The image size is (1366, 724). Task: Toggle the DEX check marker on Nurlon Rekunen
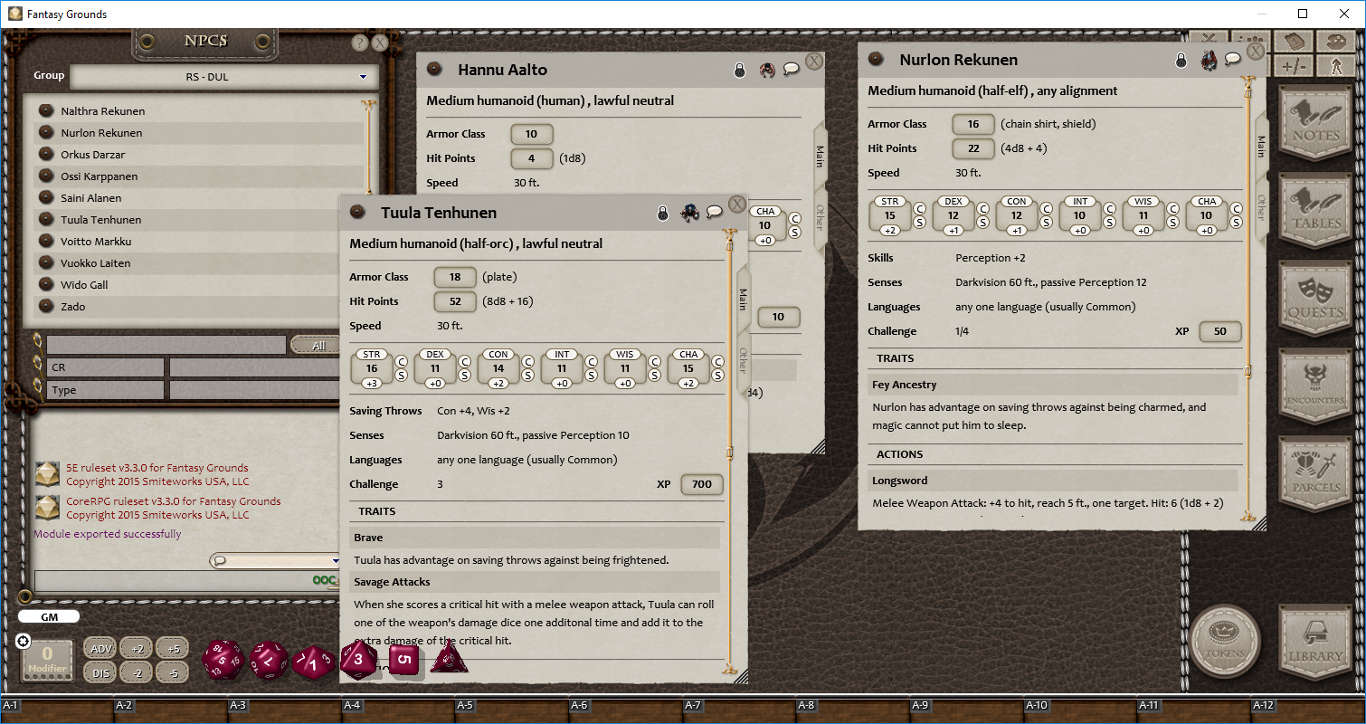pos(983,209)
